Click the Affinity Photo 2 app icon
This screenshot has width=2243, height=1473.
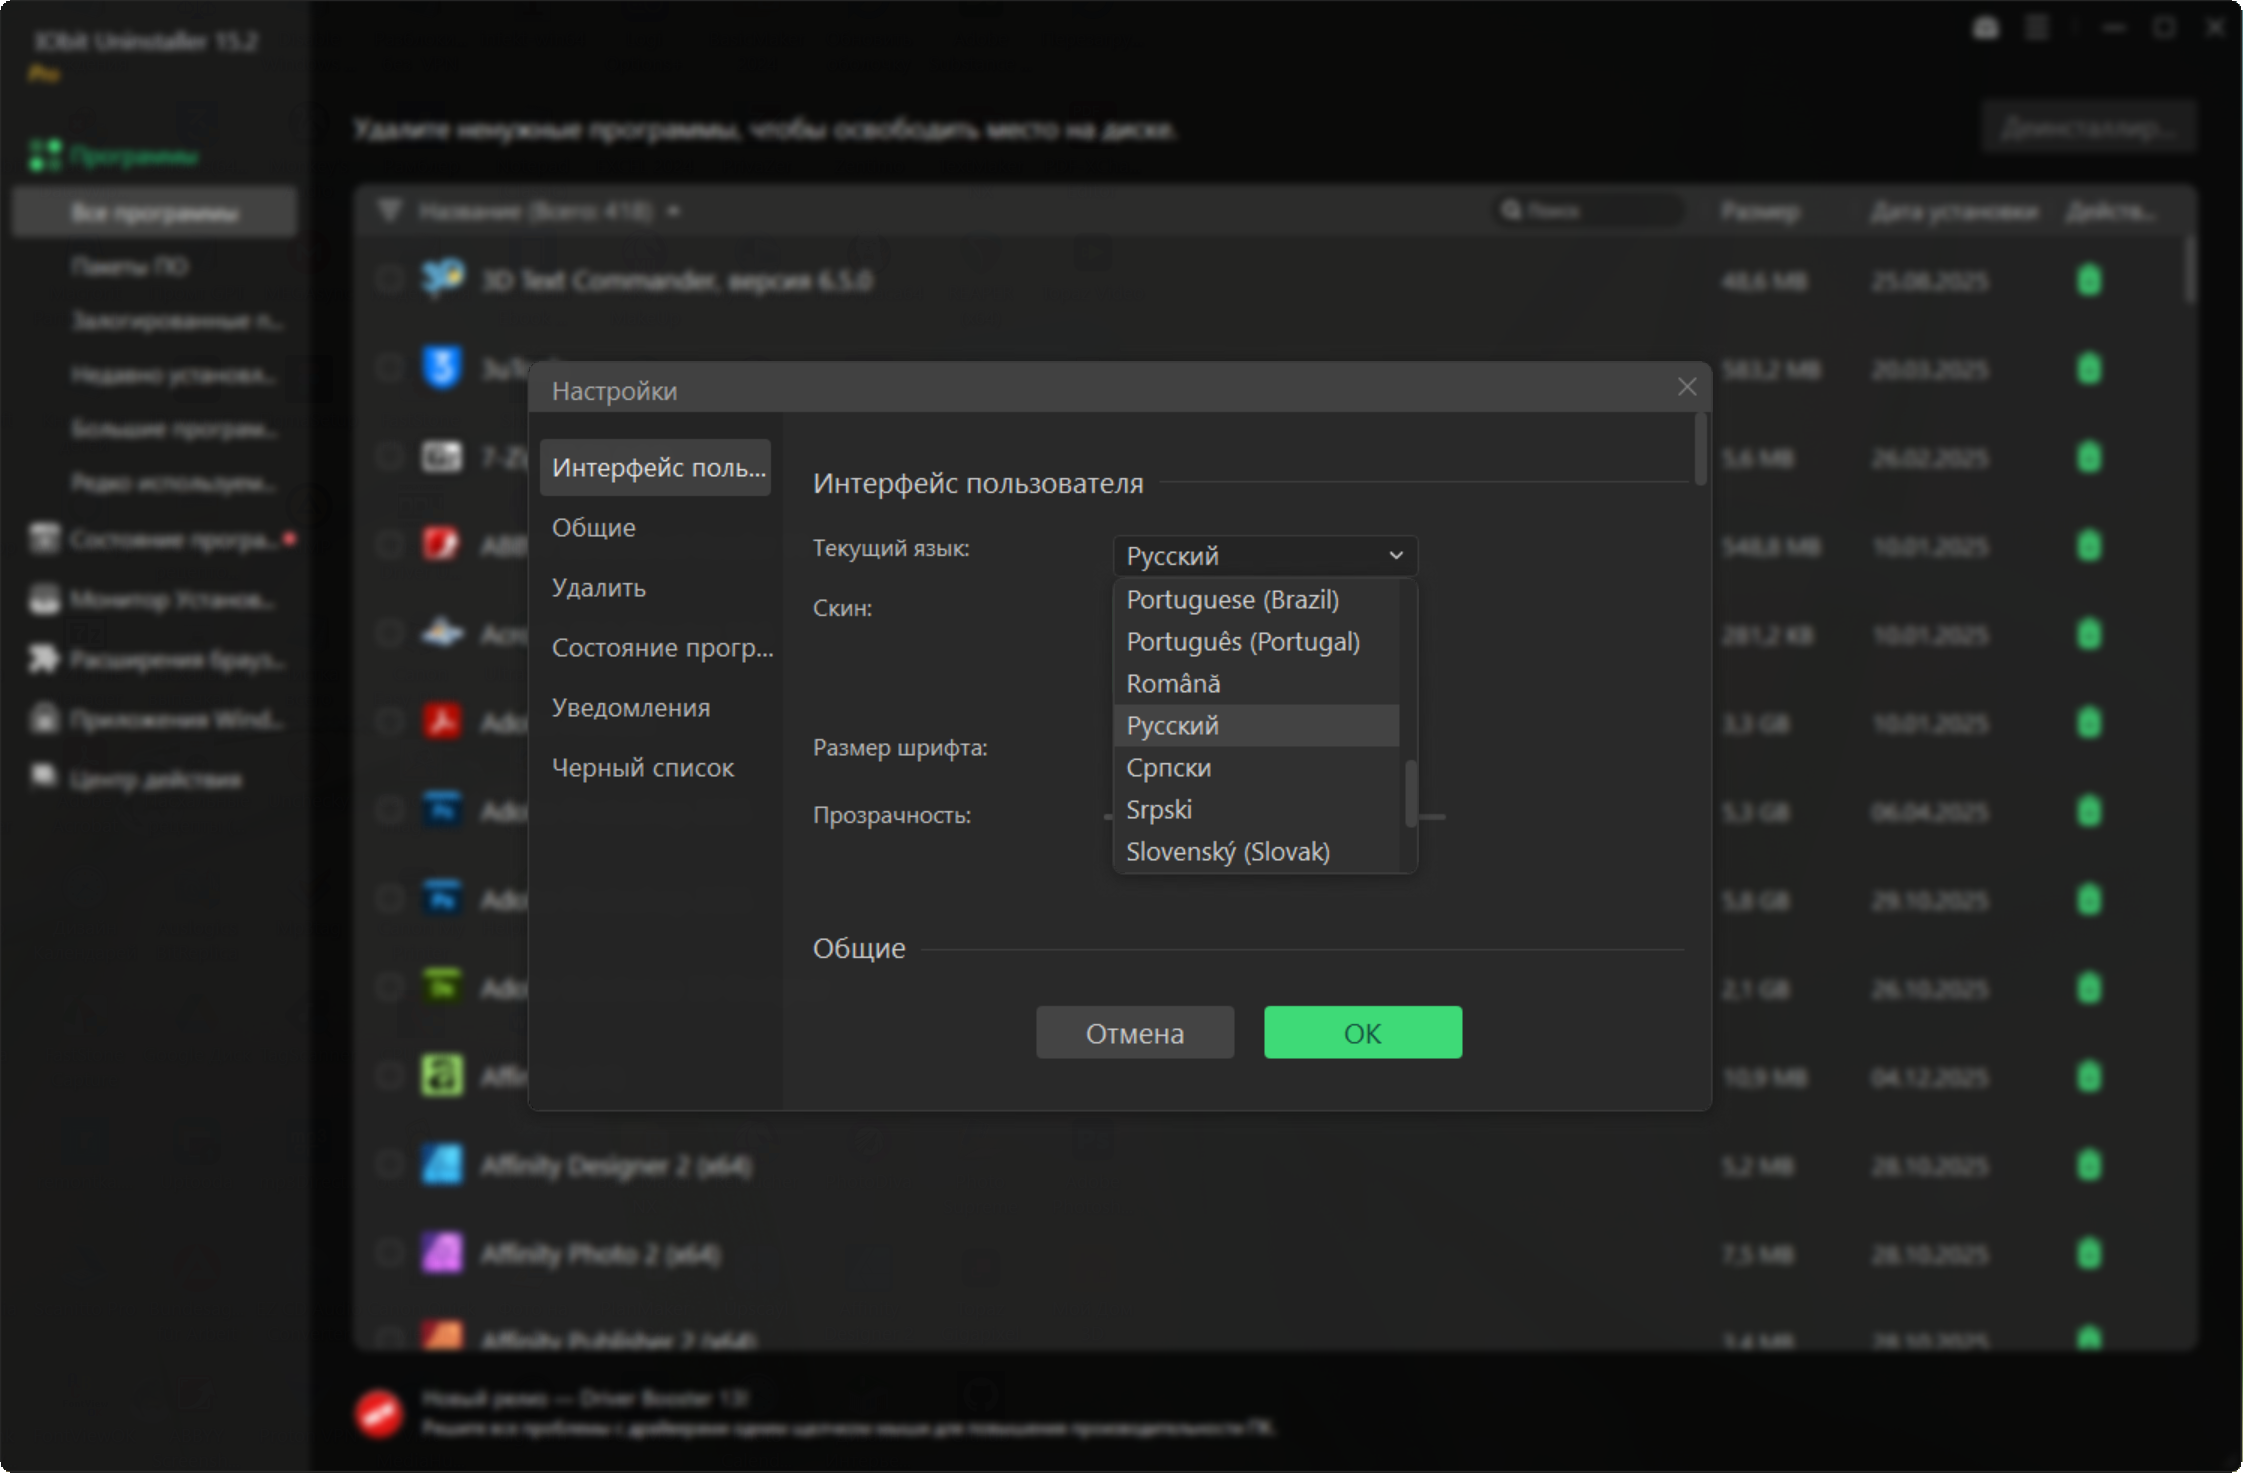click(442, 1253)
